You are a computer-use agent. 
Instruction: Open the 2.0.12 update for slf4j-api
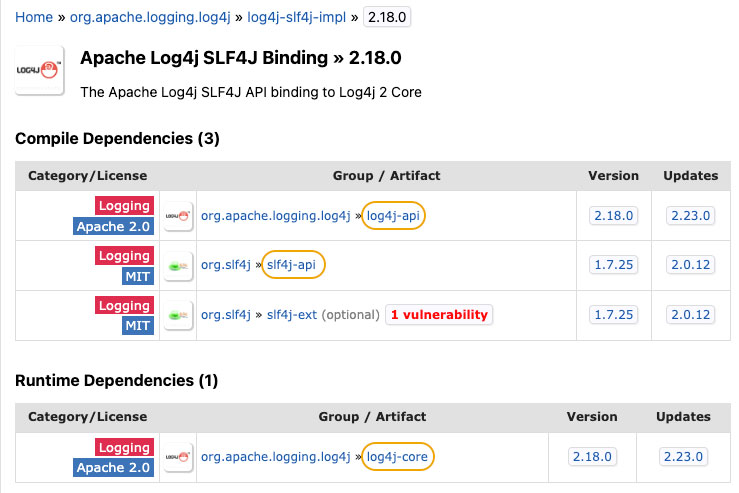click(690, 265)
